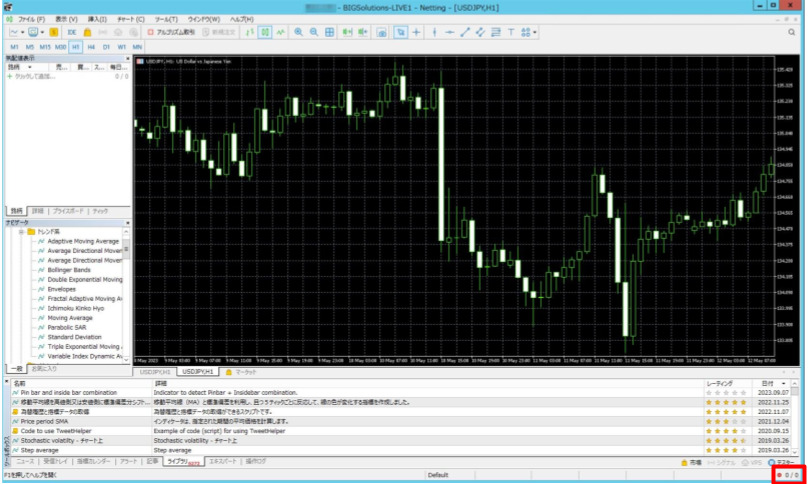Open the チャート (C) menu

click(x=126, y=19)
